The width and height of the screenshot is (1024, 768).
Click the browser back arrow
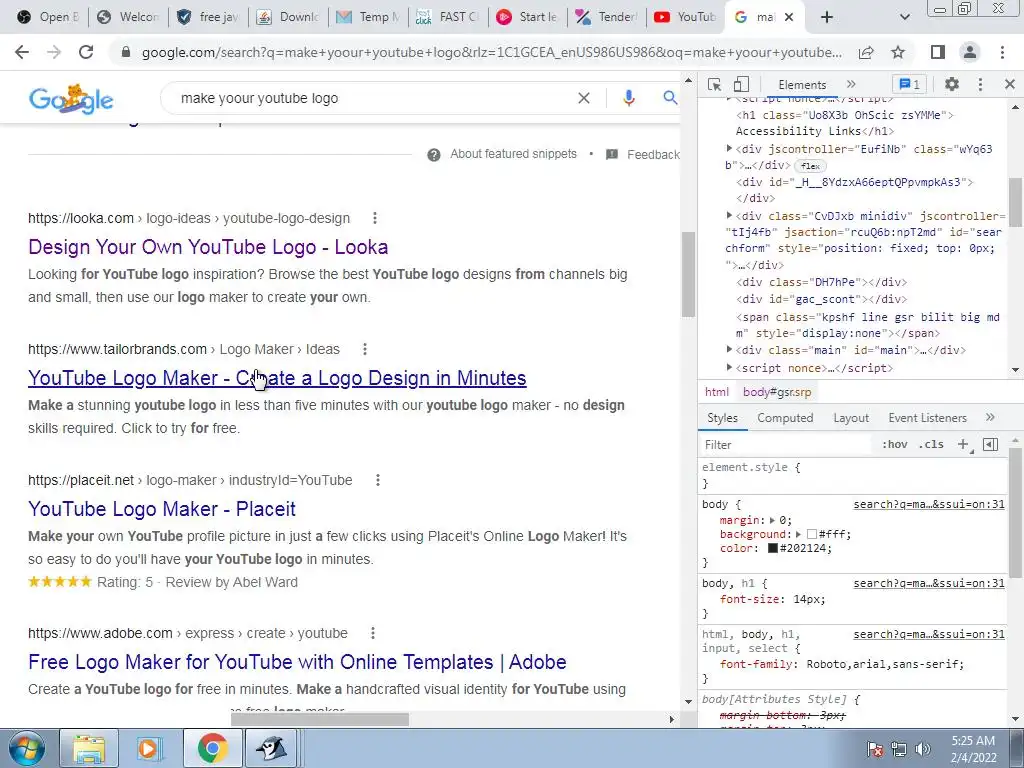(22, 52)
